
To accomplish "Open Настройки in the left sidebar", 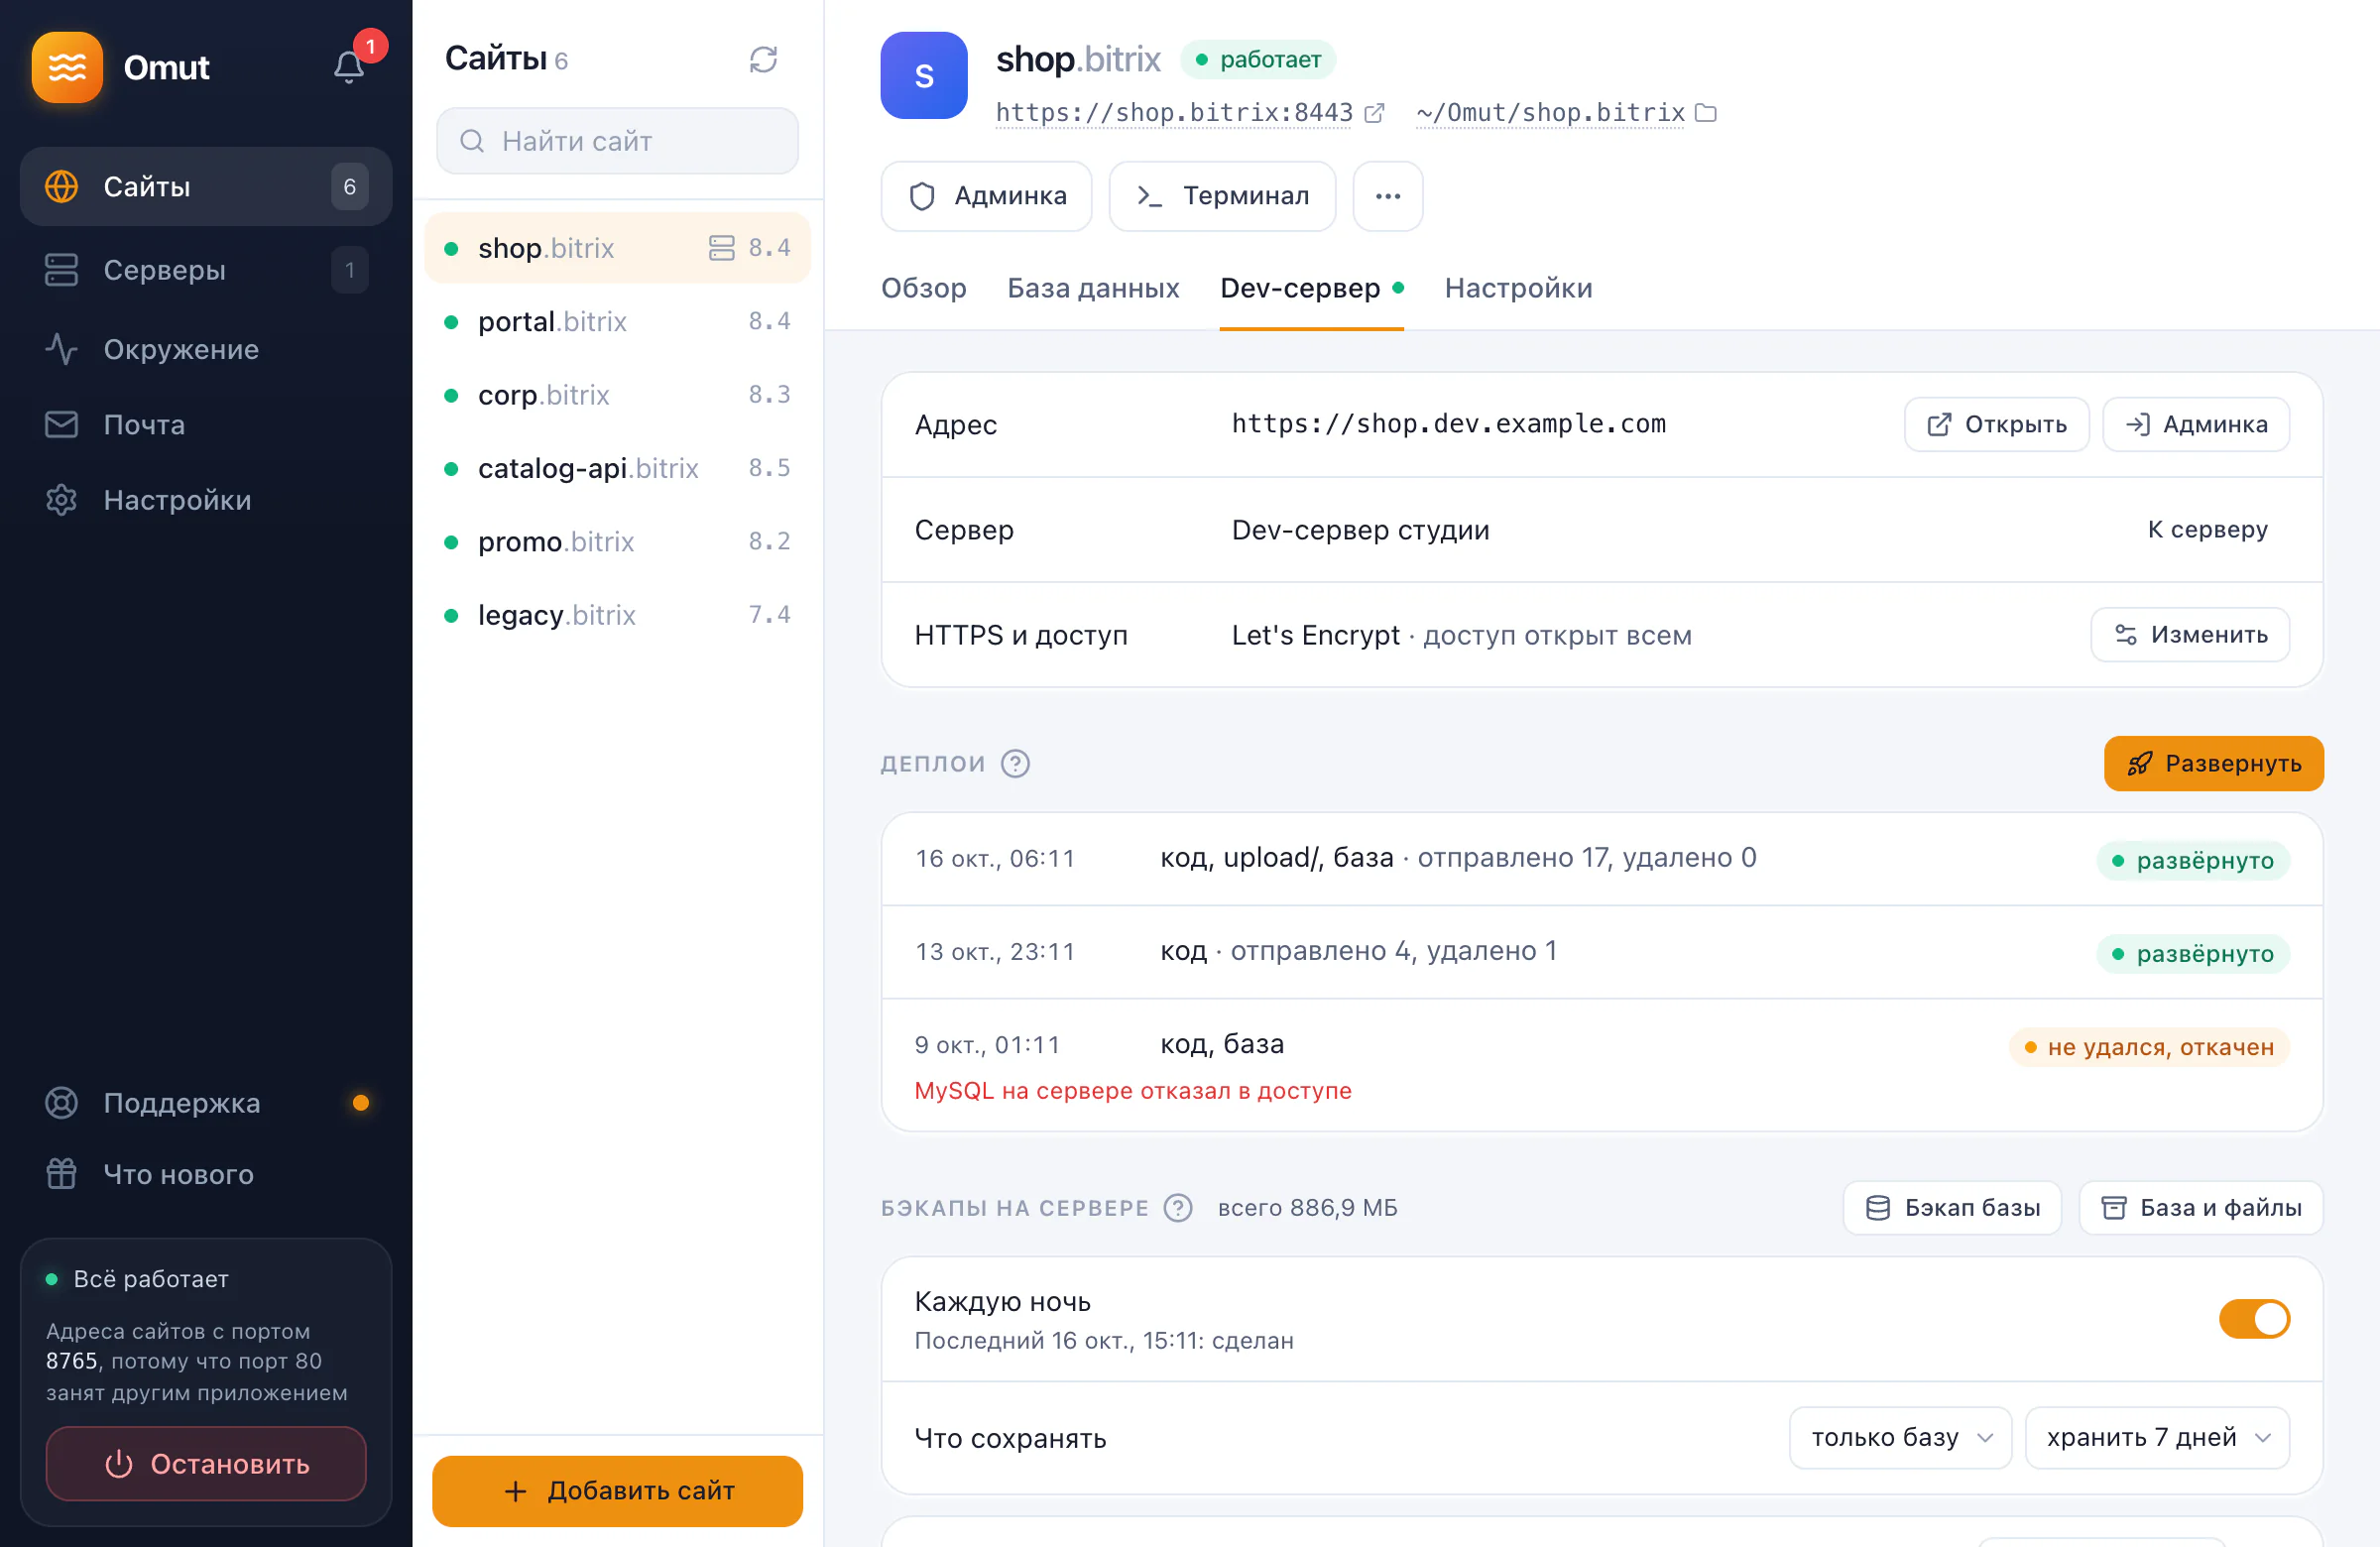I will tap(206, 500).
